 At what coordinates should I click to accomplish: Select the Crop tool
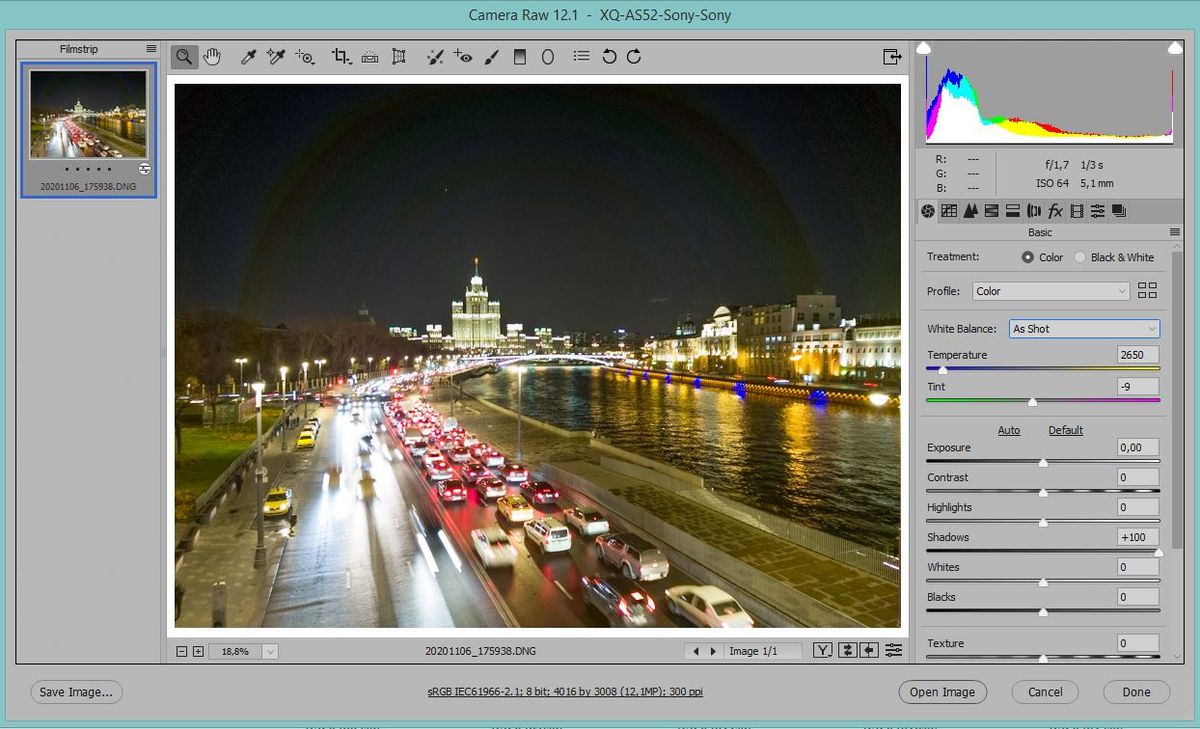341,57
